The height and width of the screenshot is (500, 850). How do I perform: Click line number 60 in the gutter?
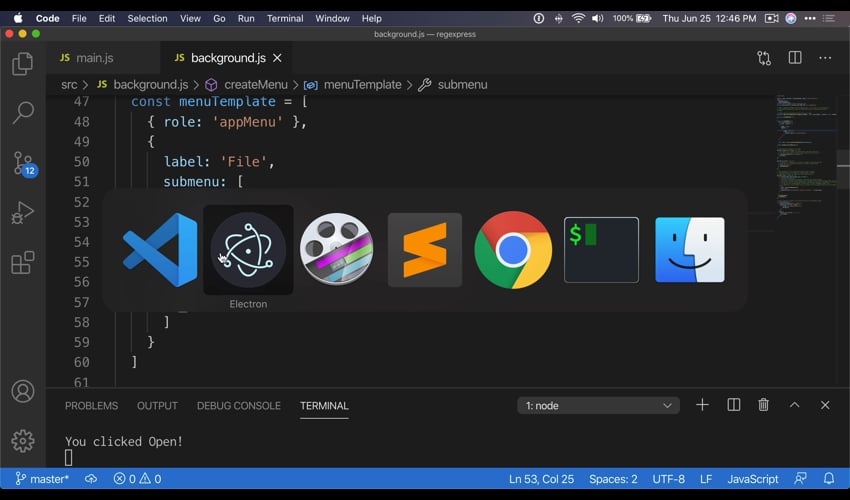(x=81, y=362)
